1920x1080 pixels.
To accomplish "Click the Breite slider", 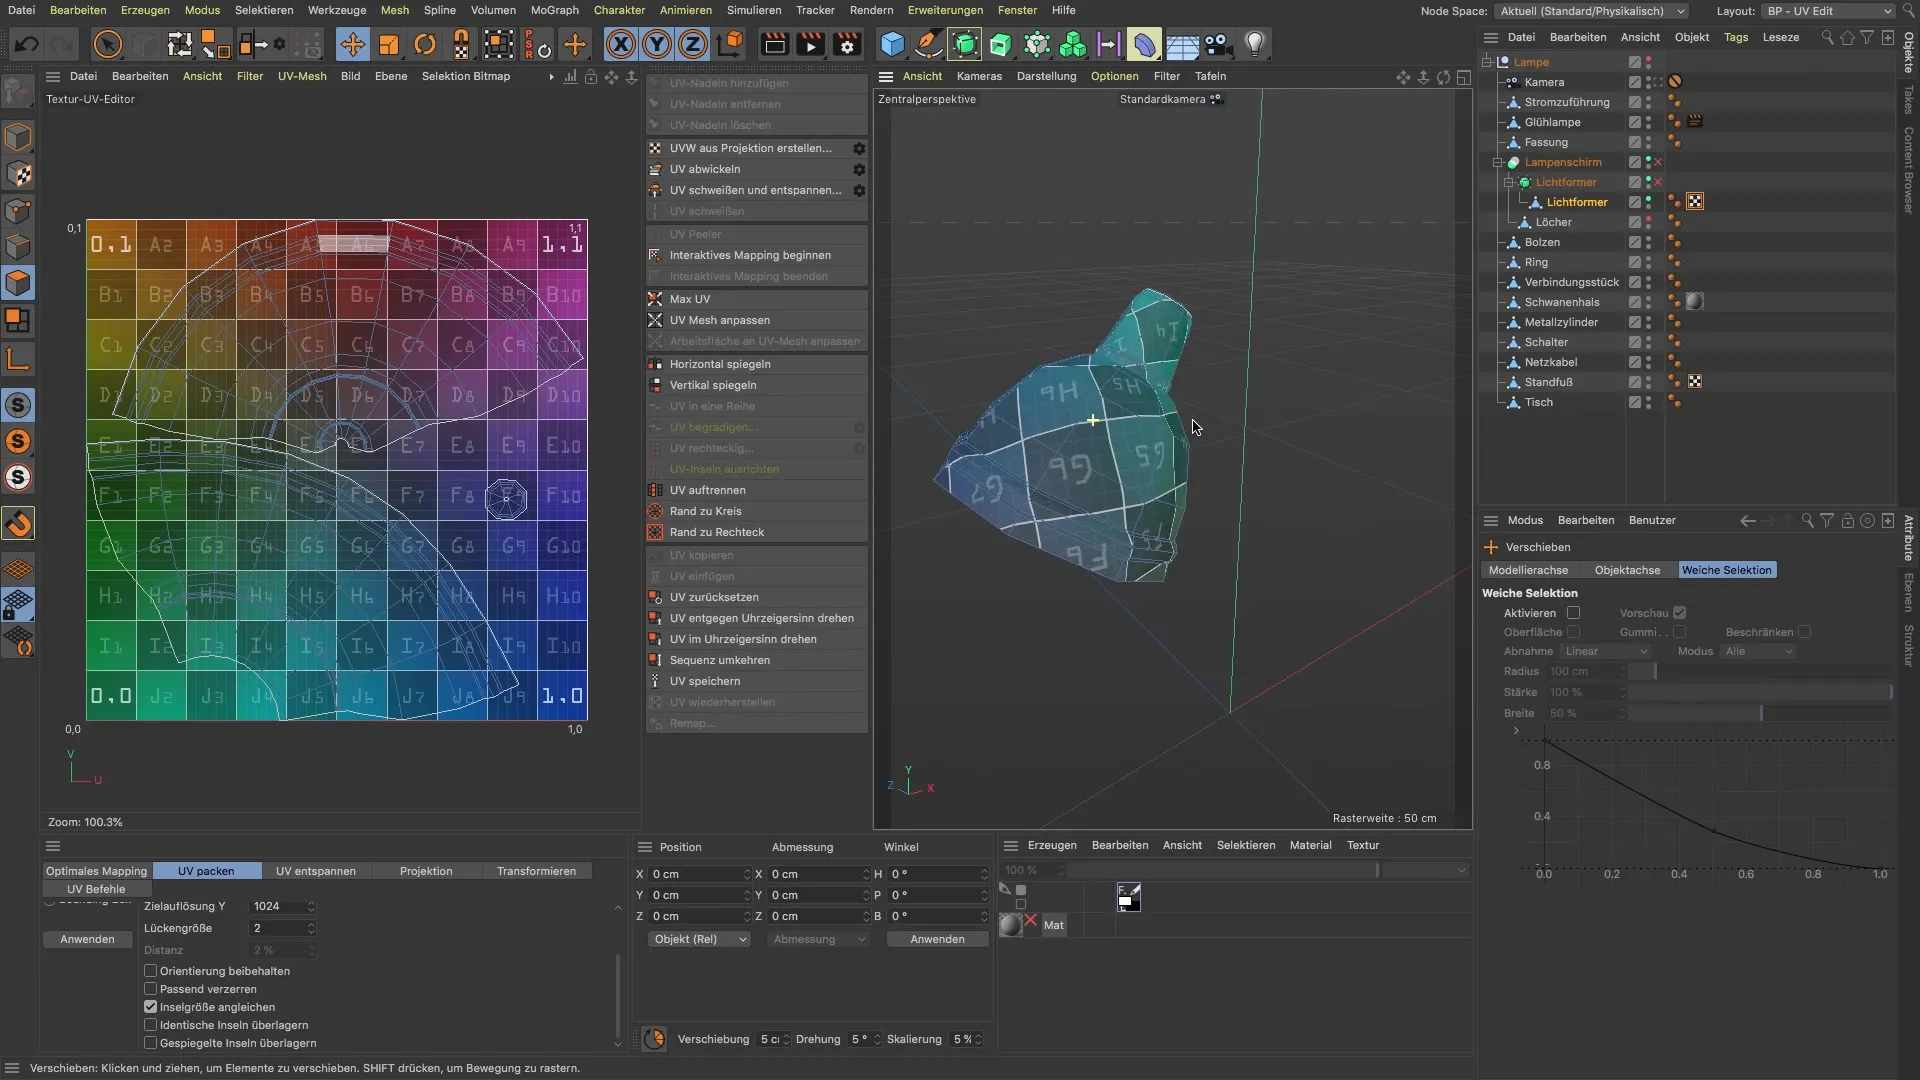I will (x=1761, y=713).
